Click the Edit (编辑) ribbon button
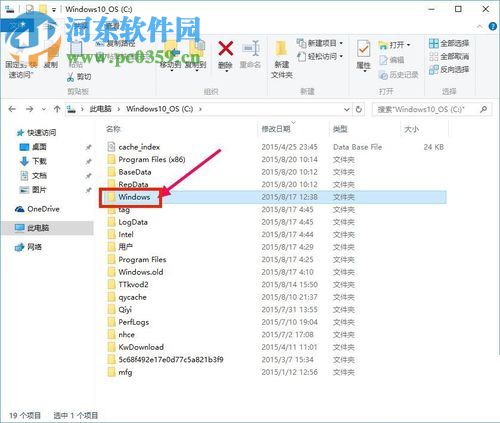The width and height of the screenshot is (500, 423). [x=392, y=60]
